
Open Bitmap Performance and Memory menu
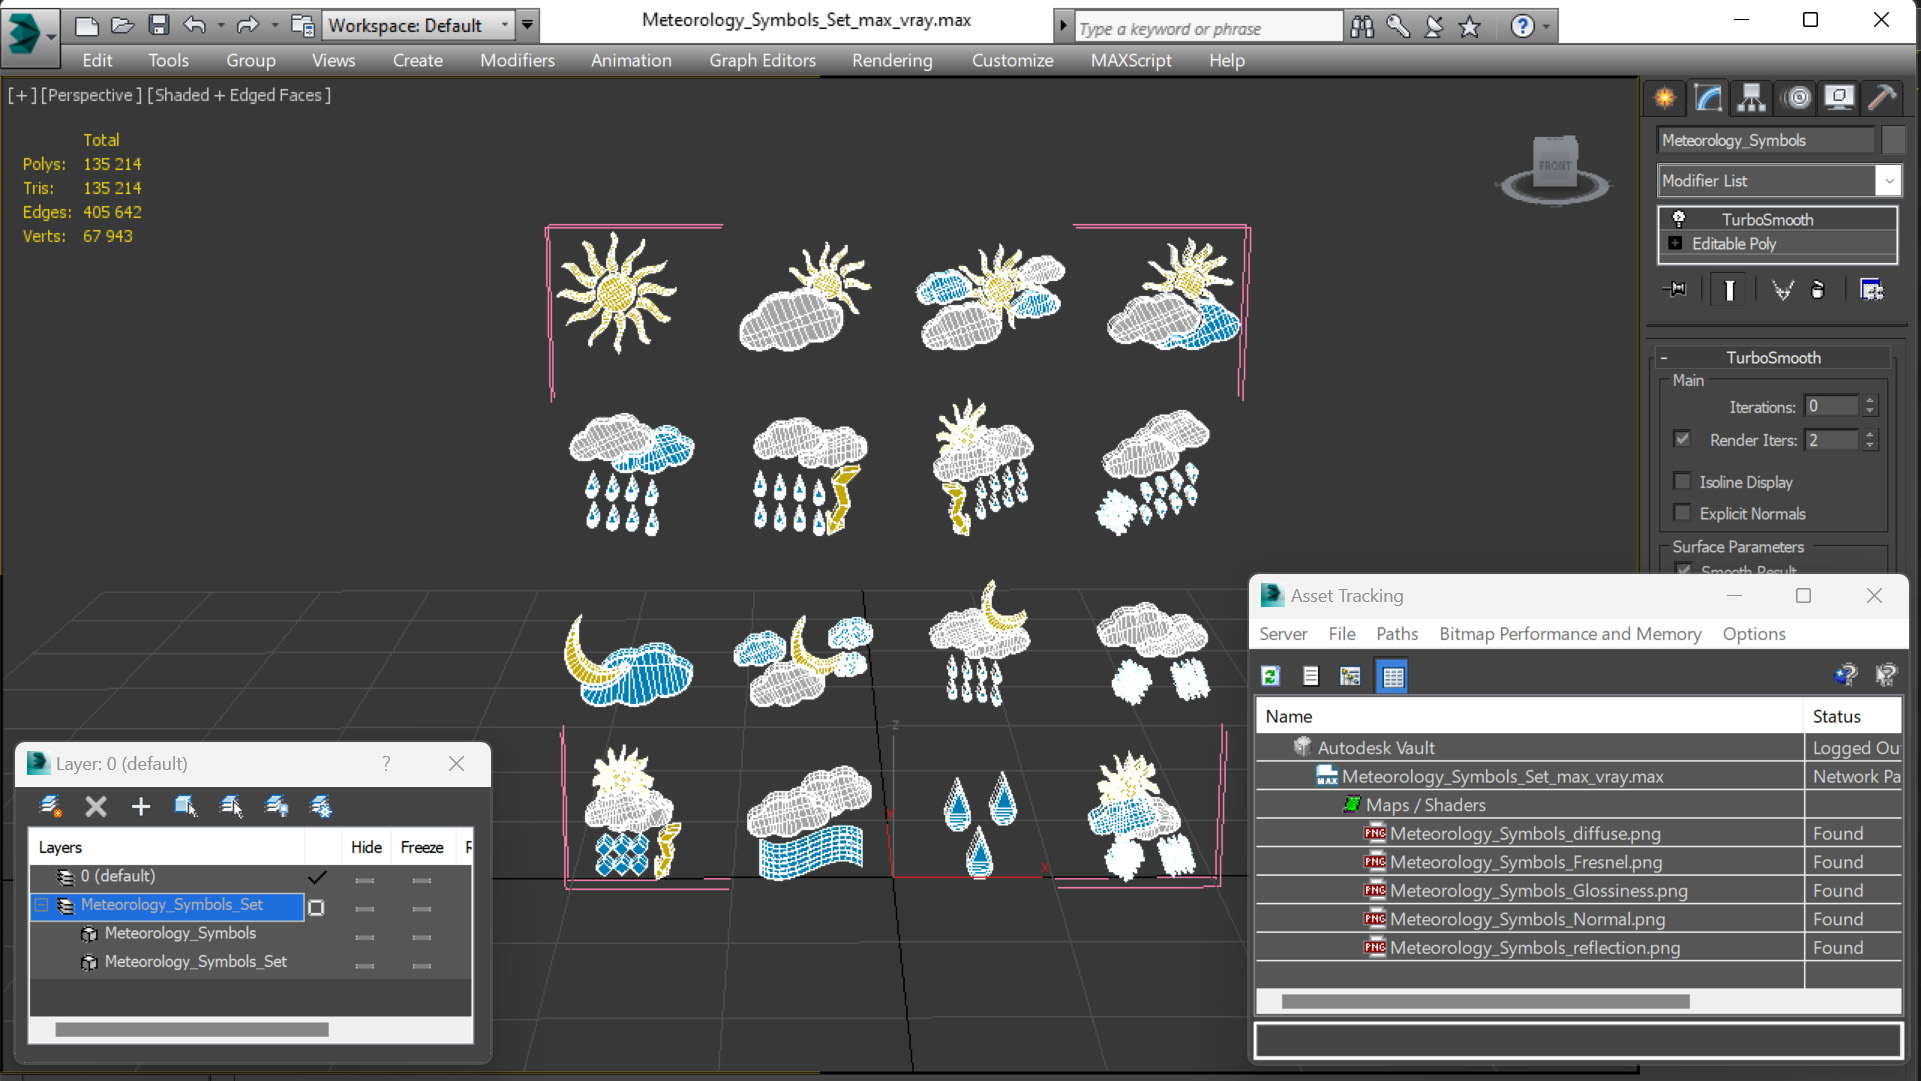point(1570,633)
